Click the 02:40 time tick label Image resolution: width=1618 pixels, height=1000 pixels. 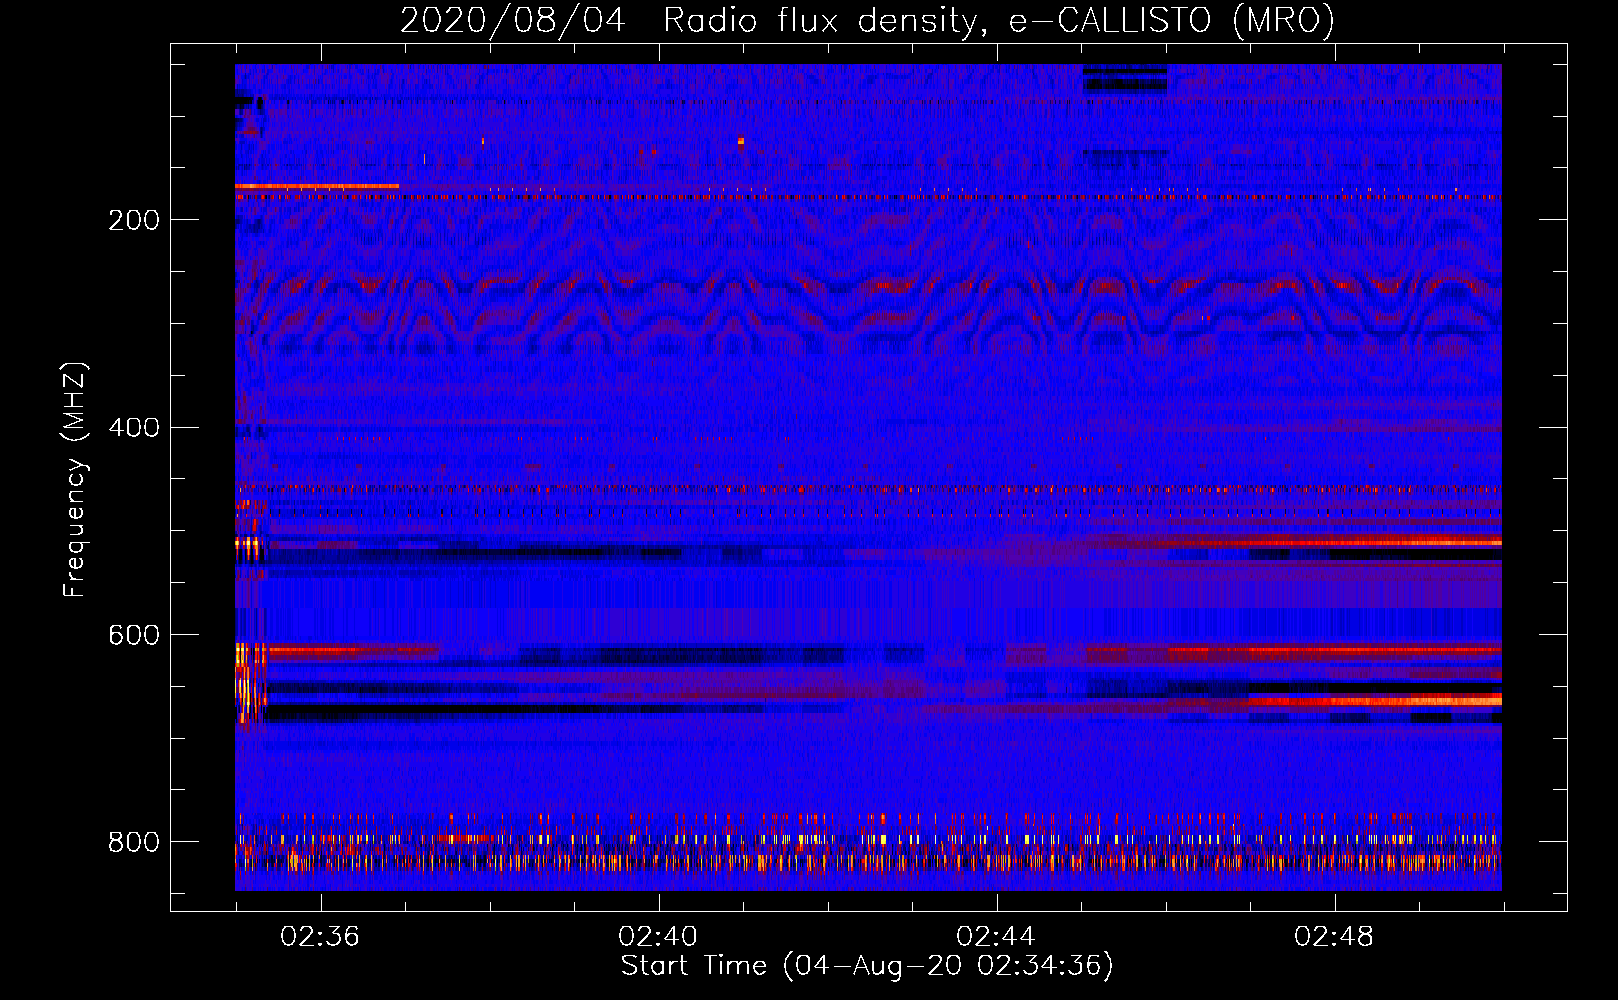pos(658,936)
